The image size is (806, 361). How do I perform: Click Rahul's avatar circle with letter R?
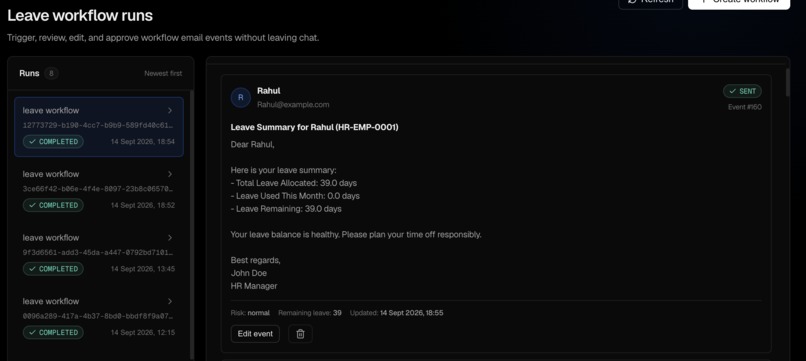[241, 97]
